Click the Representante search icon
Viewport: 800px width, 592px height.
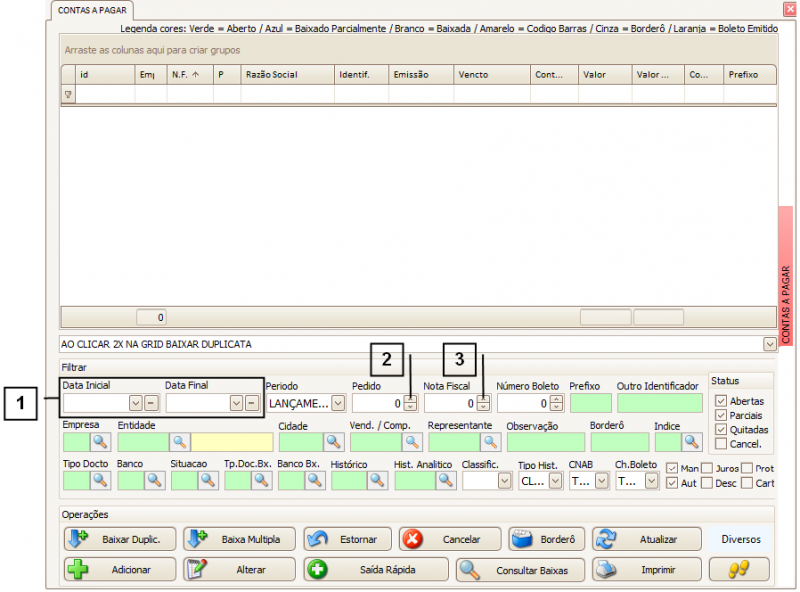point(492,441)
